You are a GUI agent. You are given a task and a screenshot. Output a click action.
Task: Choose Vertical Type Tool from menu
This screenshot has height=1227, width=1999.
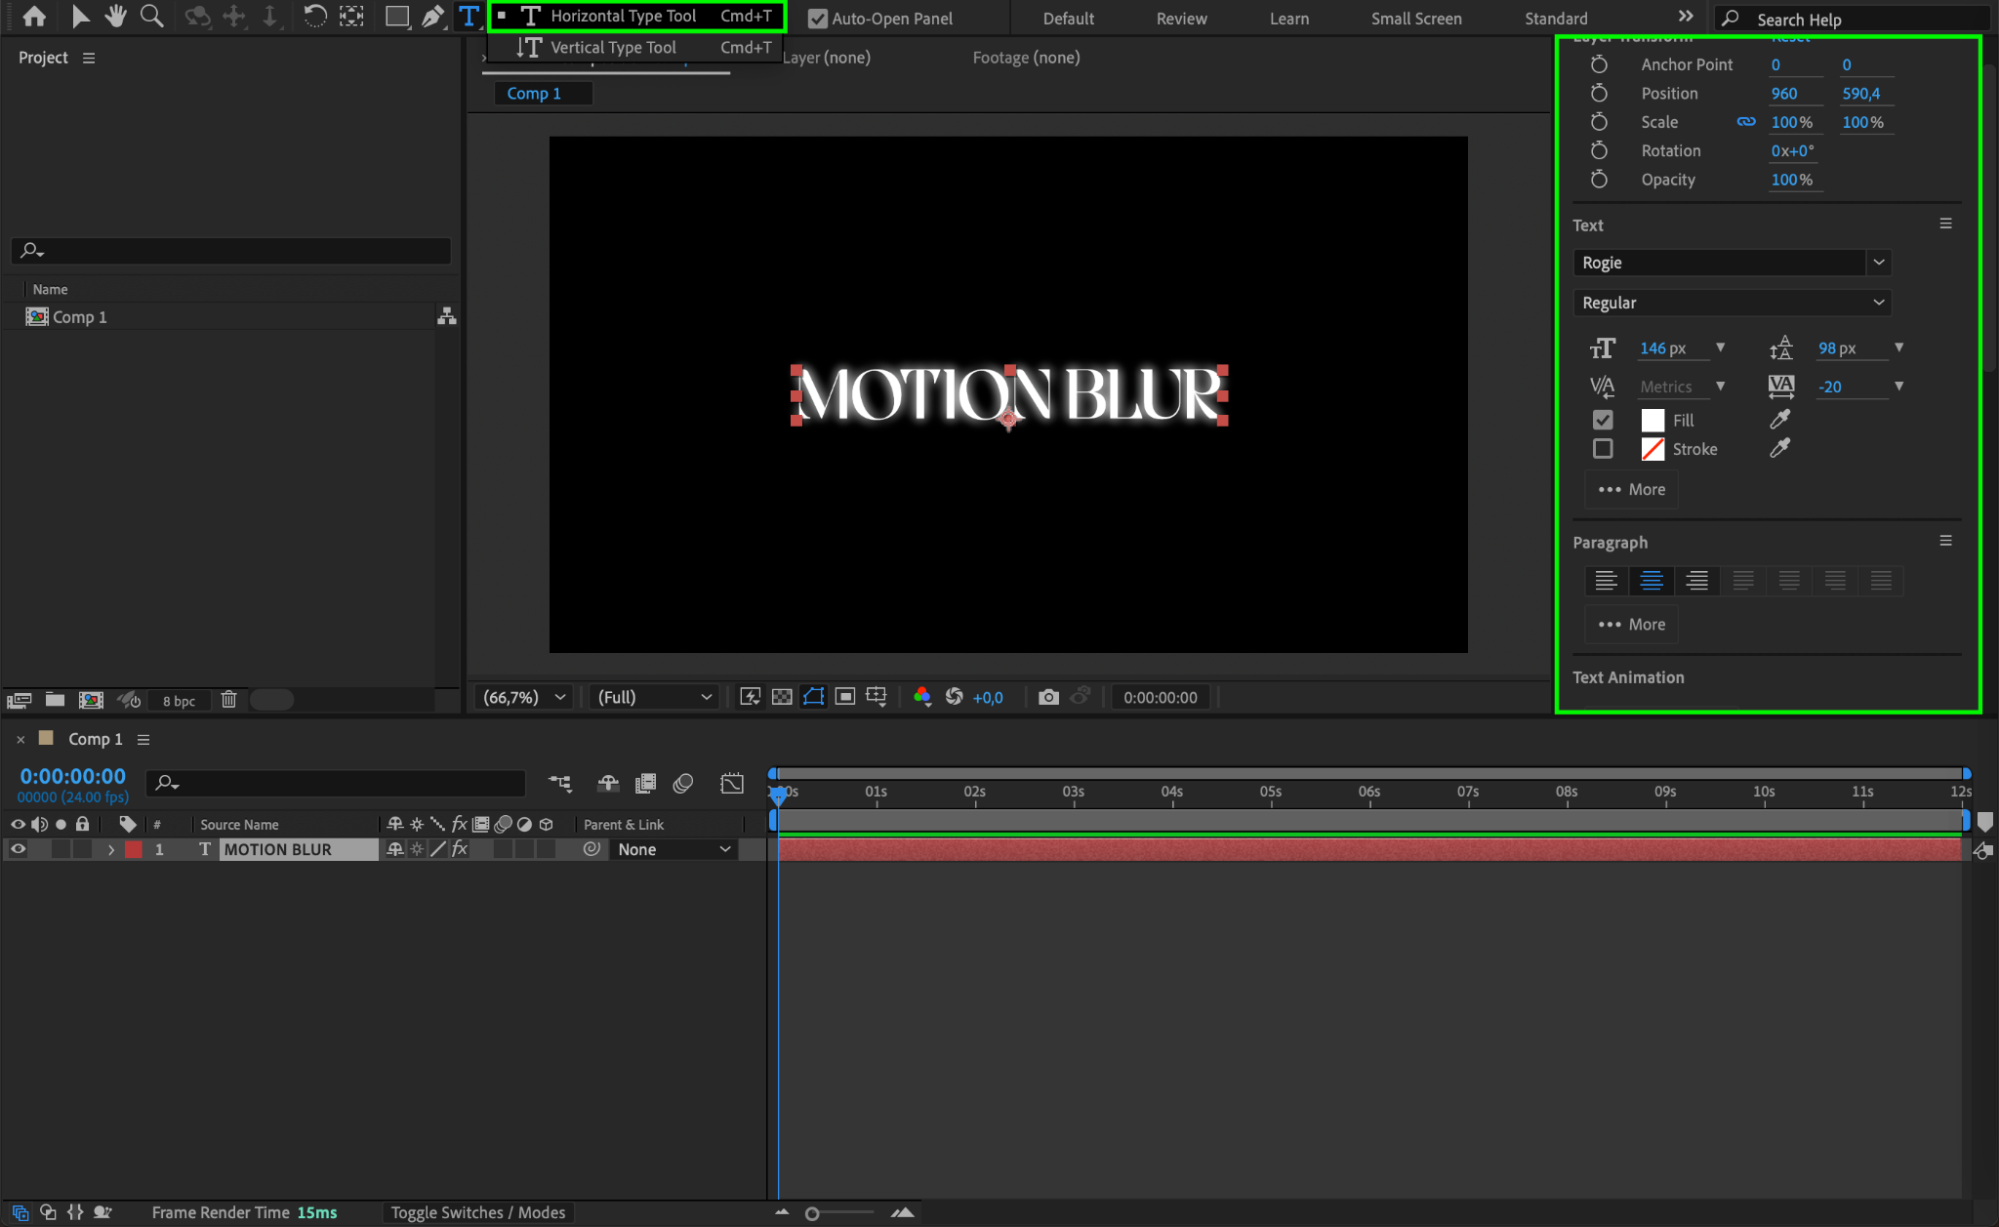click(x=613, y=47)
